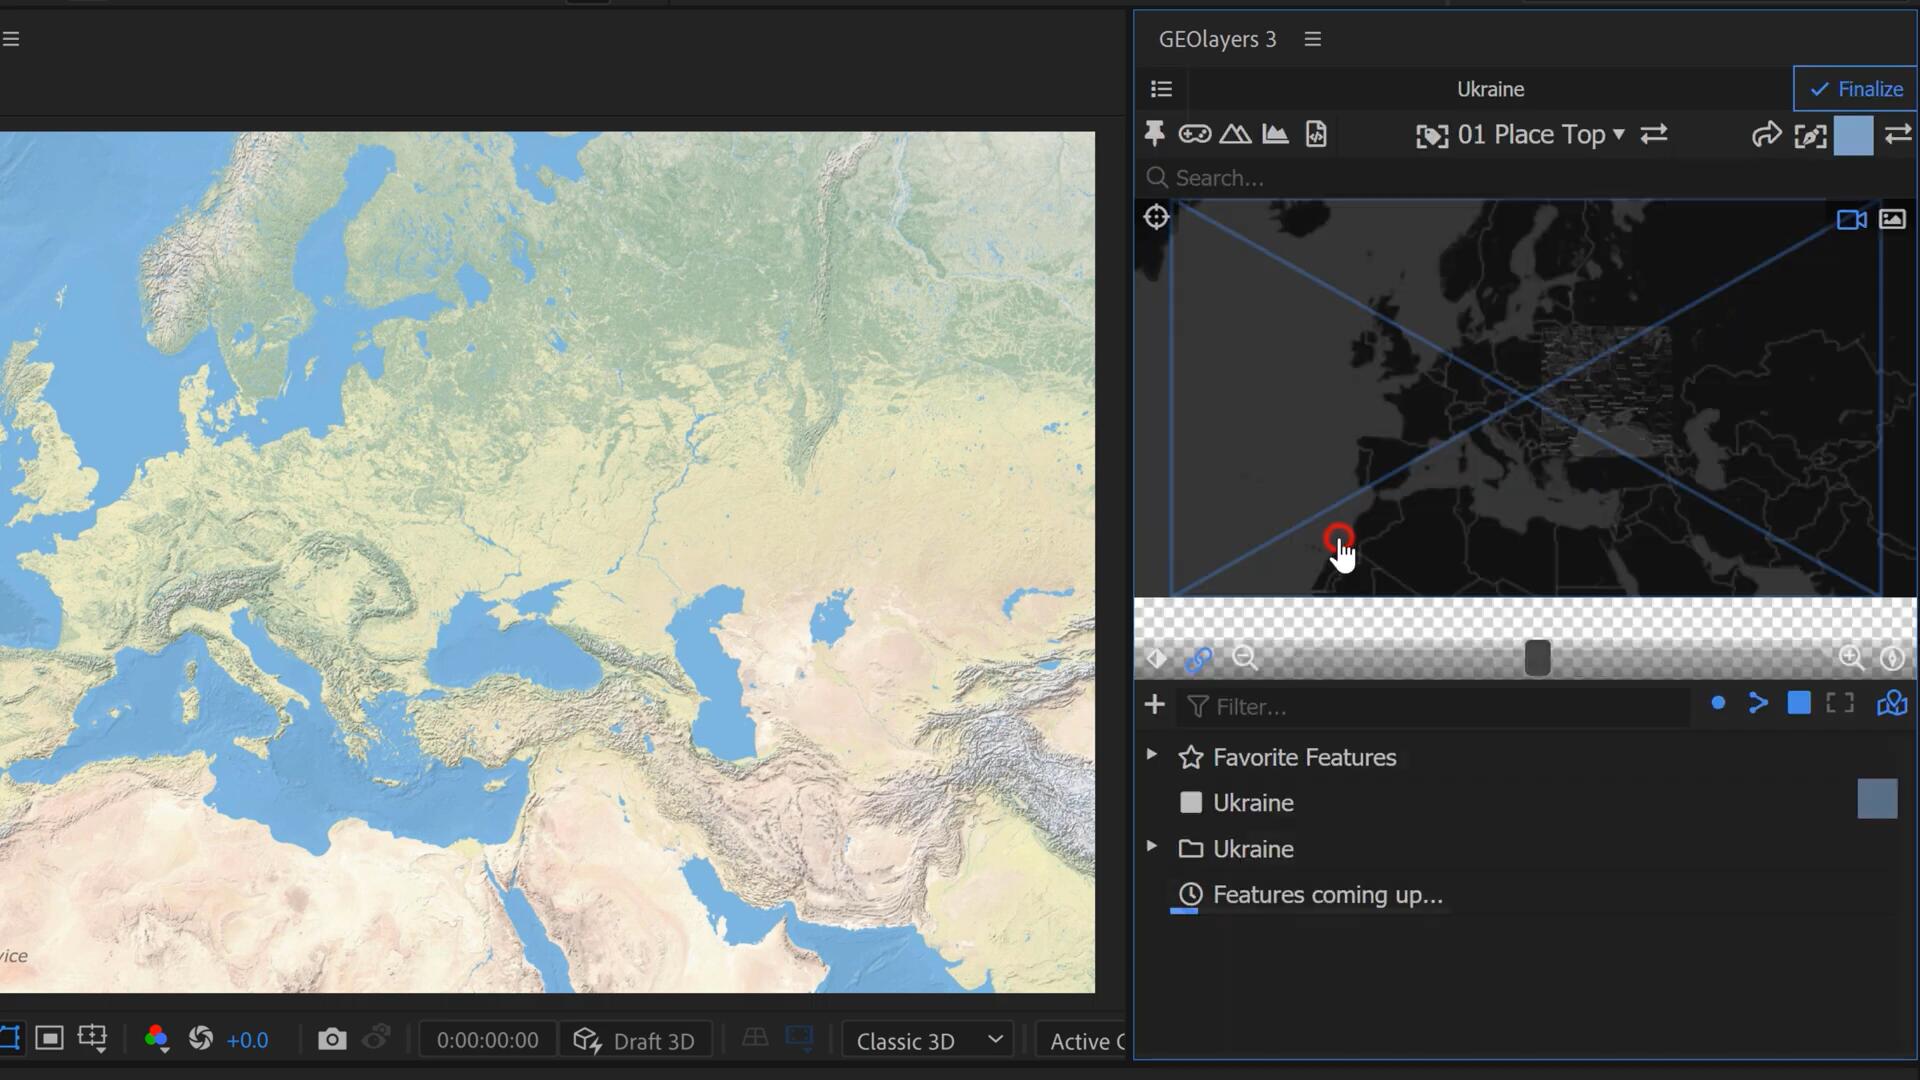Click the share arrow icon

coord(1766,134)
